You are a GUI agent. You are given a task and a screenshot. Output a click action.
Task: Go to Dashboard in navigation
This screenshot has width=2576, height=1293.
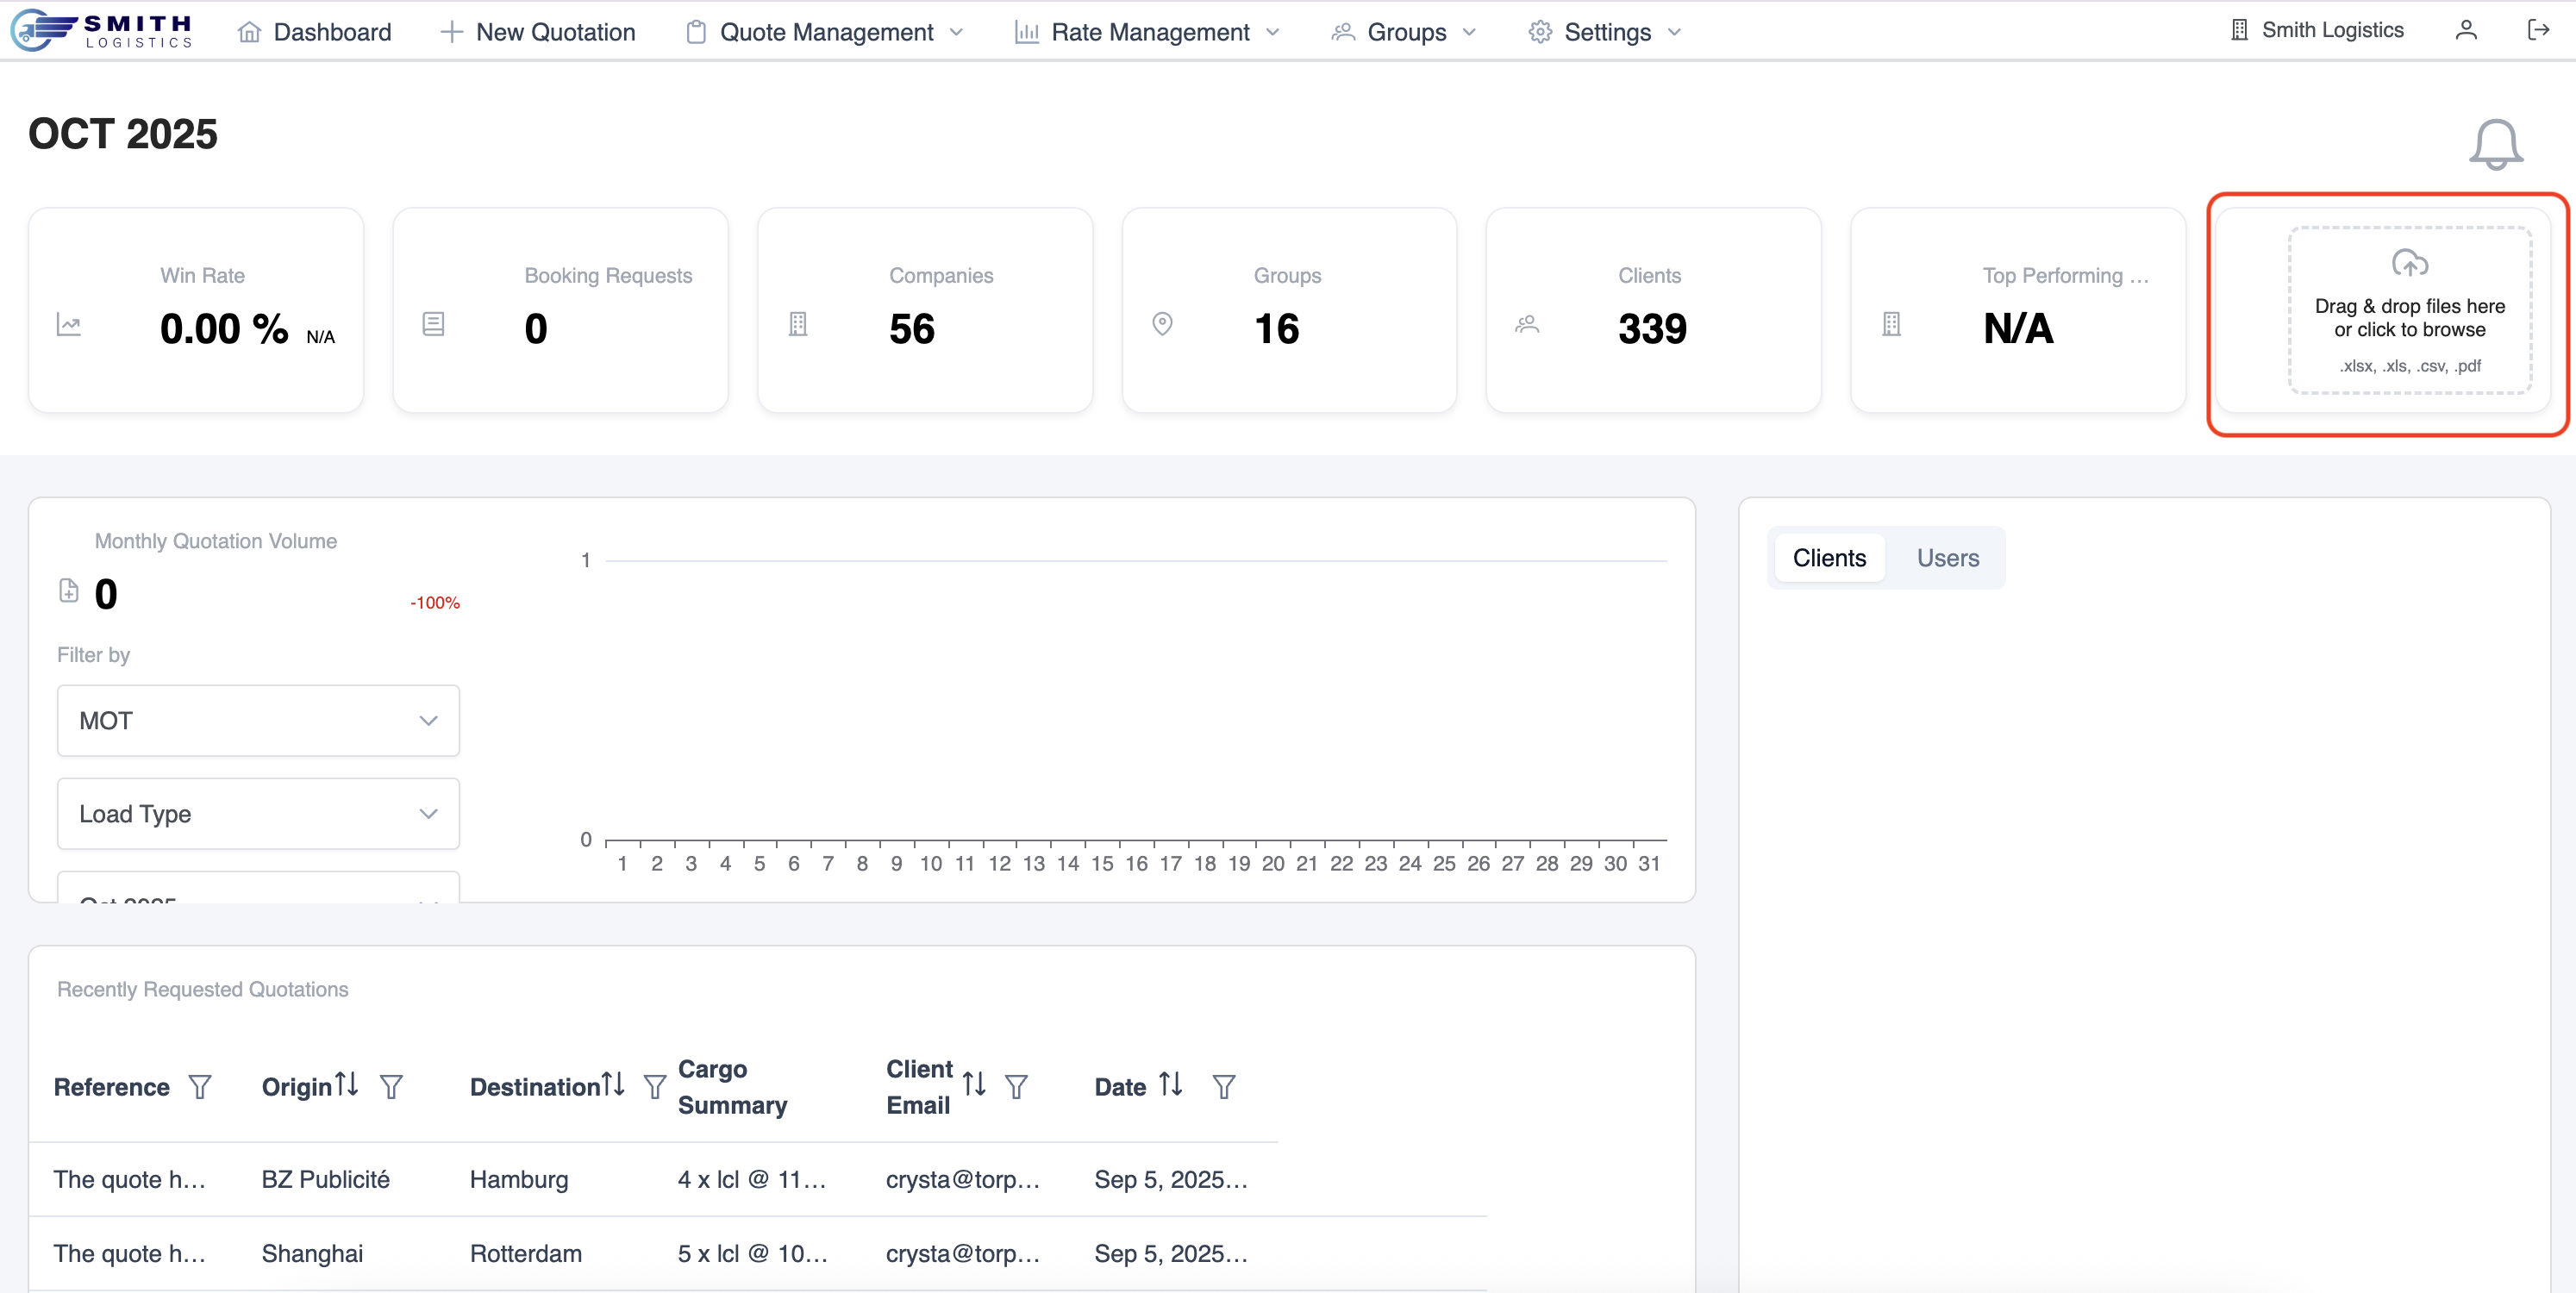(x=315, y=32)
